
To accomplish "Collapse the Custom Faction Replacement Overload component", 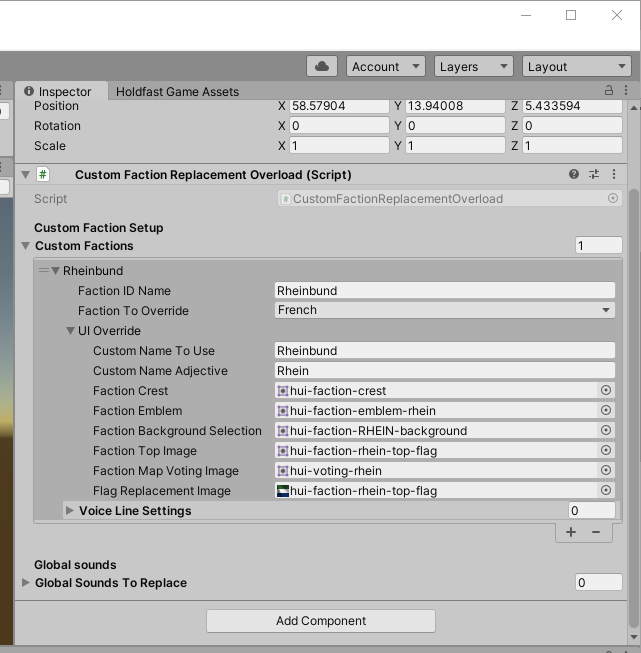I will [26, 175].
